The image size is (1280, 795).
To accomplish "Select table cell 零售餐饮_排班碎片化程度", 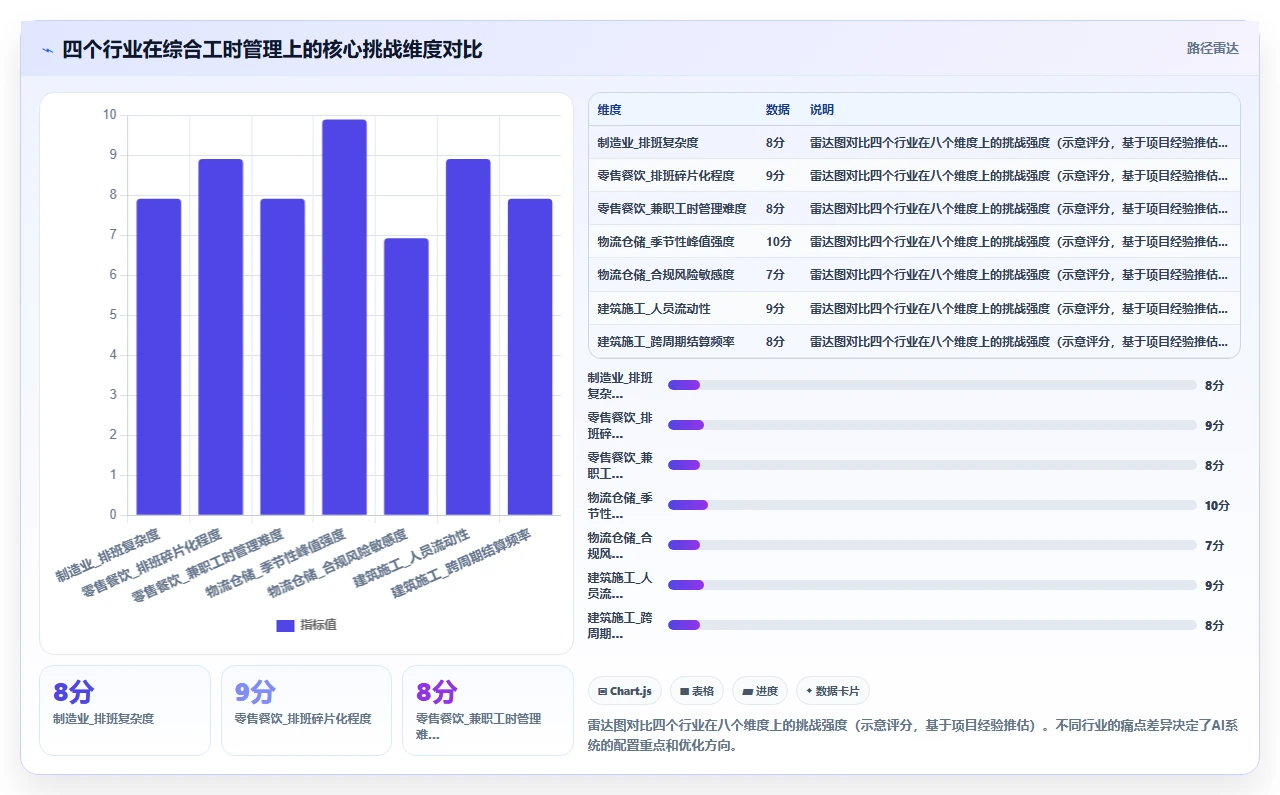I will click(x=666, y=176).
